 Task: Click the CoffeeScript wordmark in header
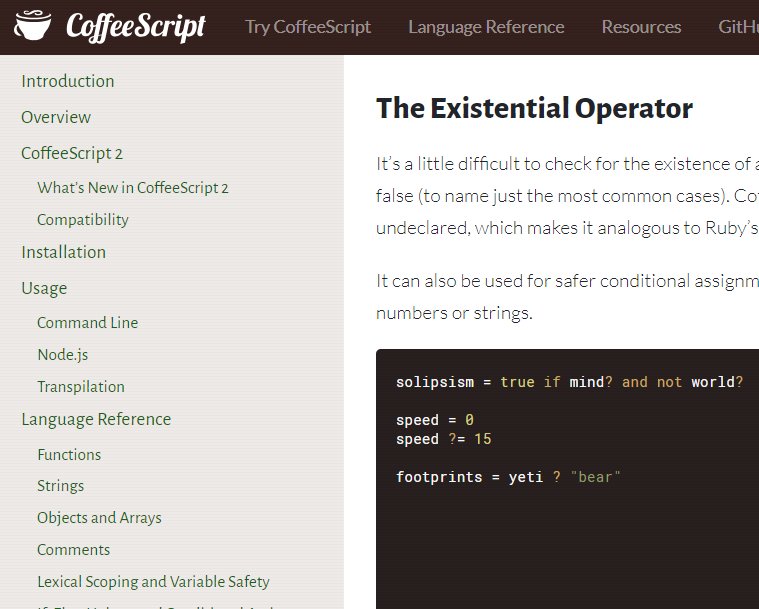pyautogui.click(x=136, y=27)
